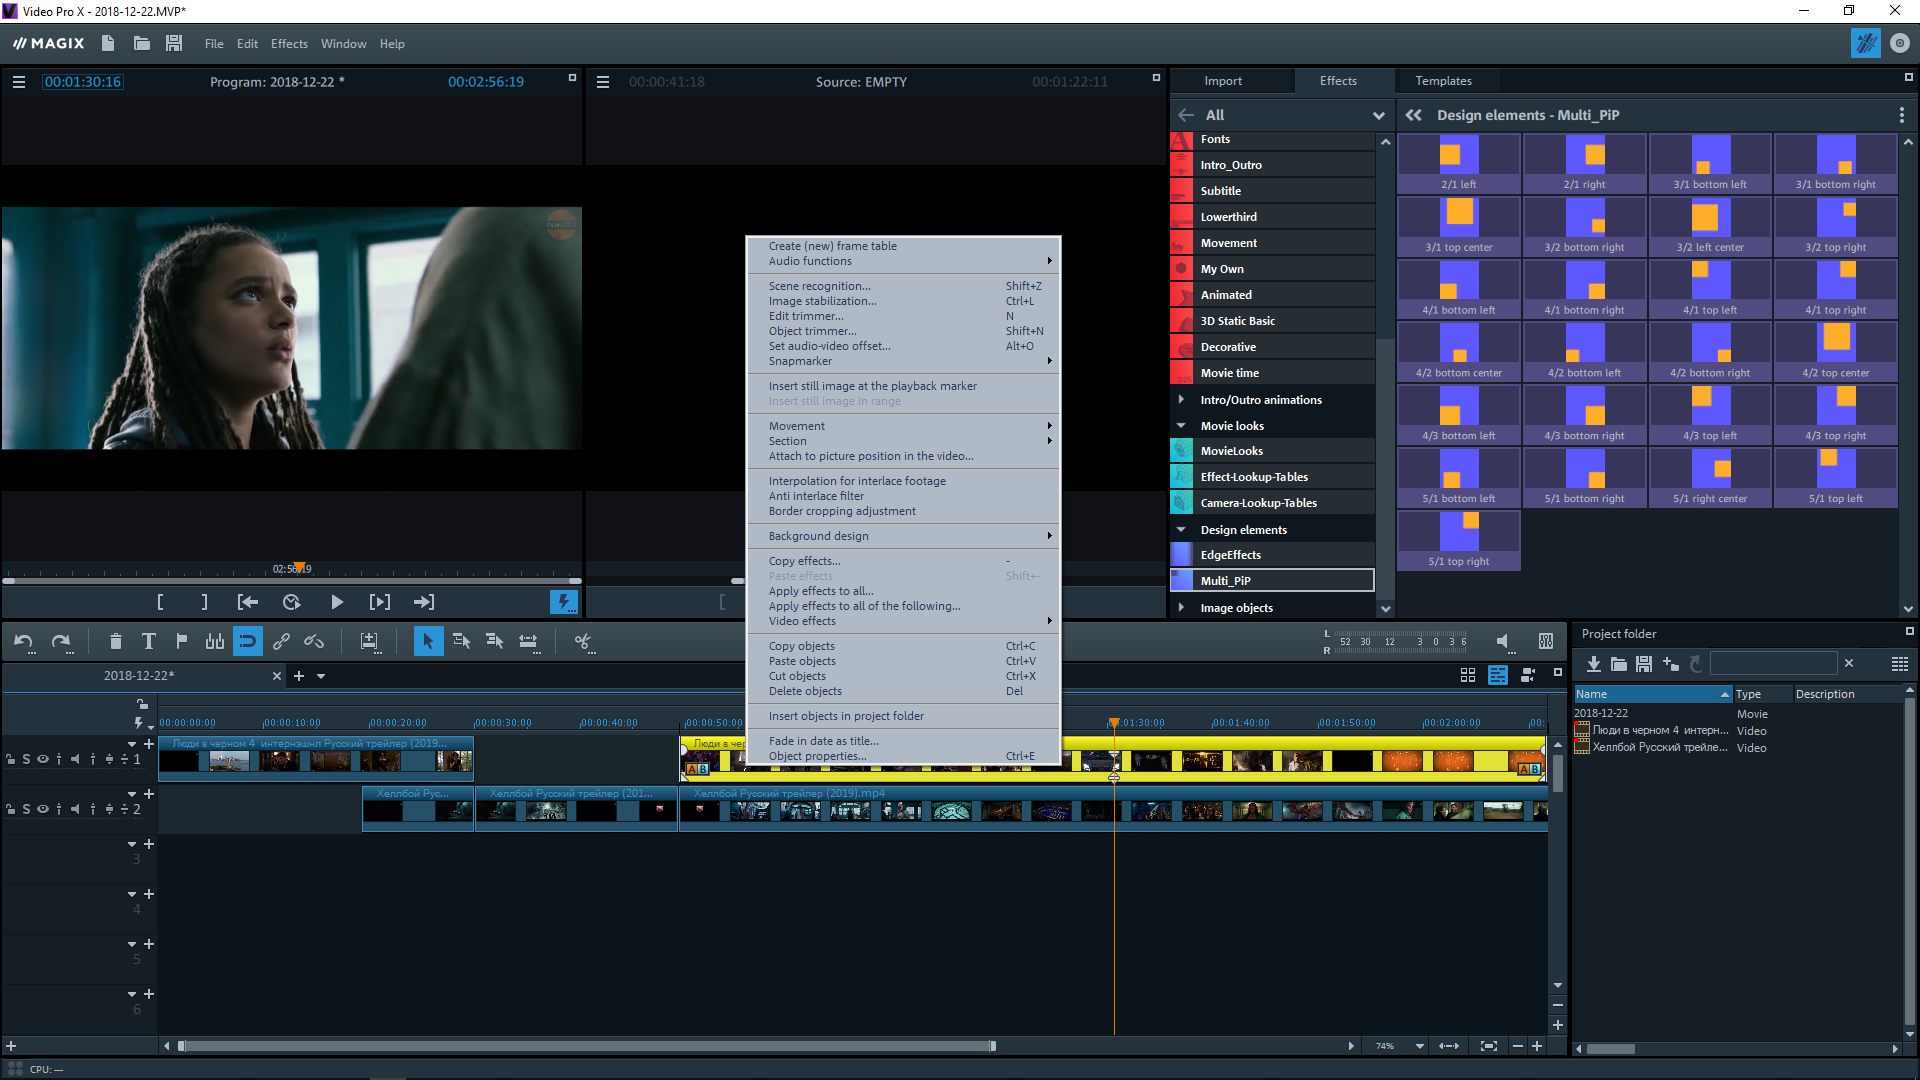This screenshot has height=1080, width=1920.
Task: Collapse the Design elements section
Action: 1181,529
